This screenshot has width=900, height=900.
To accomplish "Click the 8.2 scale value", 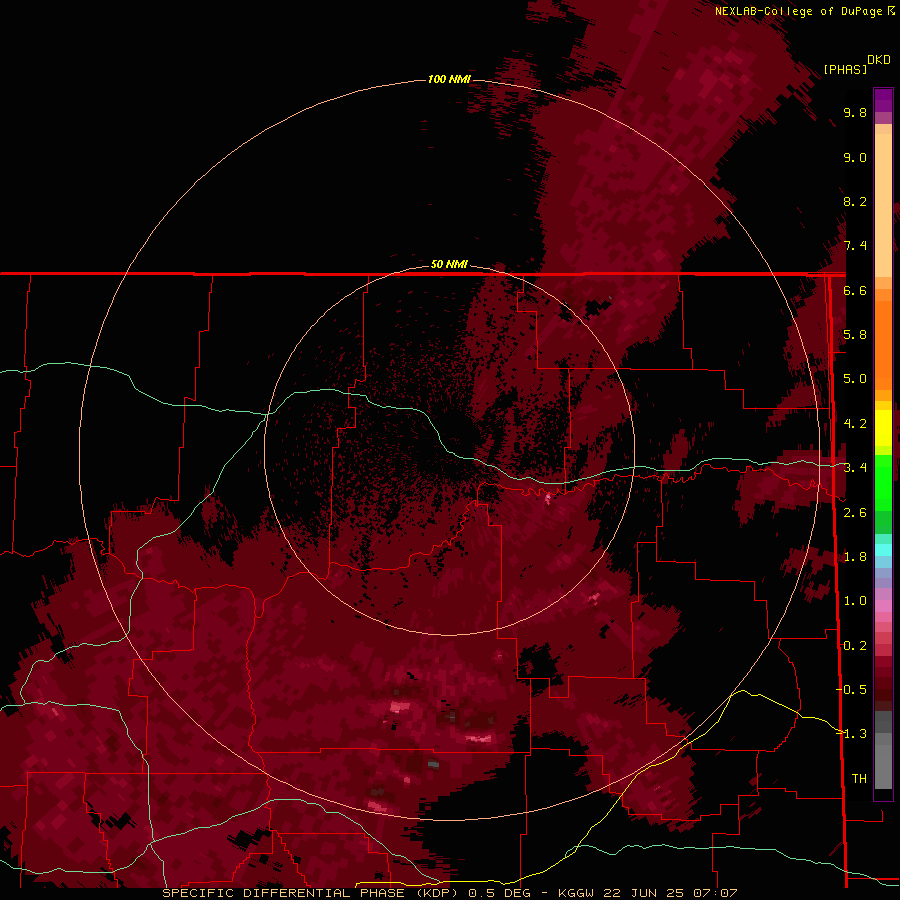I will [x=855, y=201].
